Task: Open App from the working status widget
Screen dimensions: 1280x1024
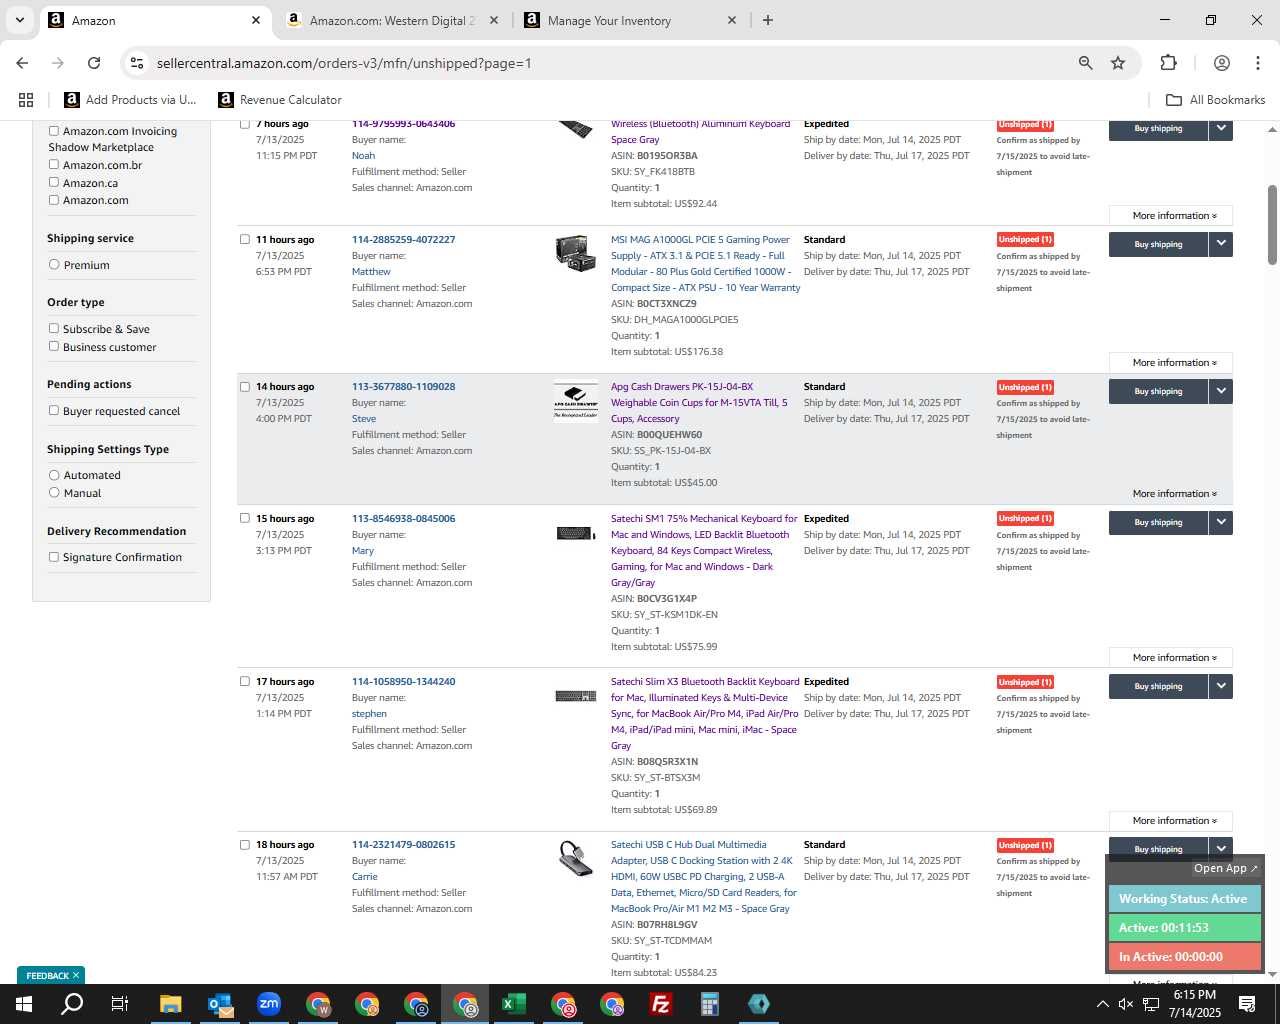Action: 1226,868
